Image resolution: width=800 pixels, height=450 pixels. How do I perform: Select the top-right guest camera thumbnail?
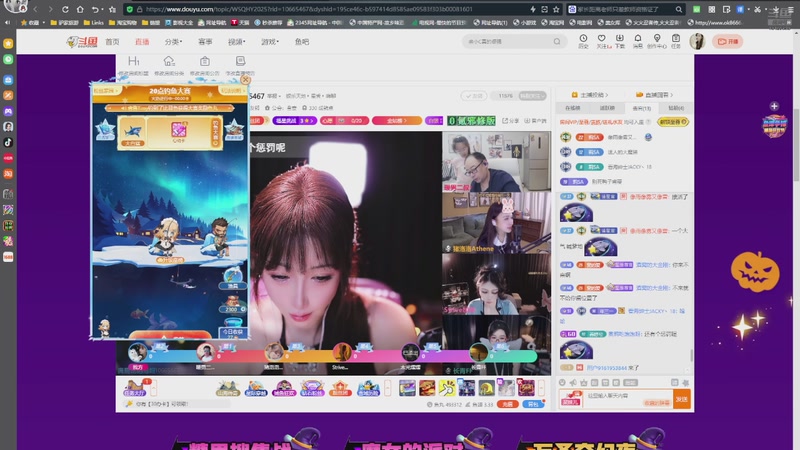[496, 161]
